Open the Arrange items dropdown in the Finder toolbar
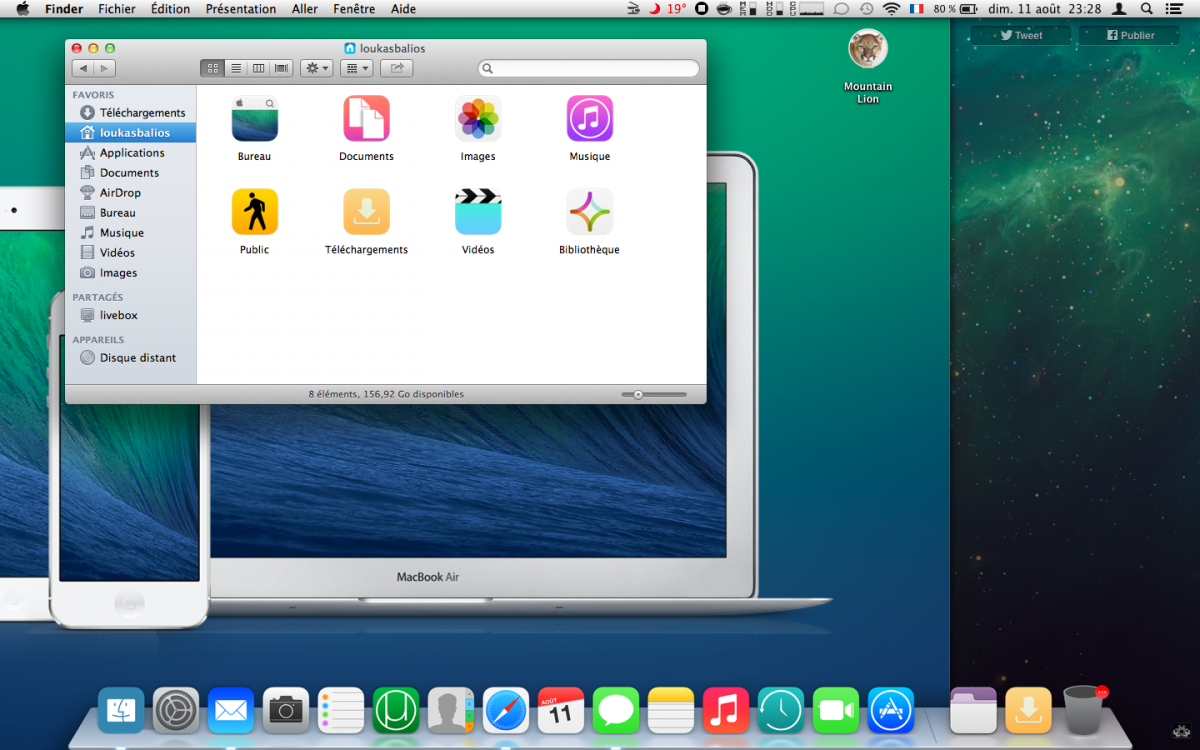Image resolution: width=1200 pixels, height=750 pixels. [x=356, y=68]
